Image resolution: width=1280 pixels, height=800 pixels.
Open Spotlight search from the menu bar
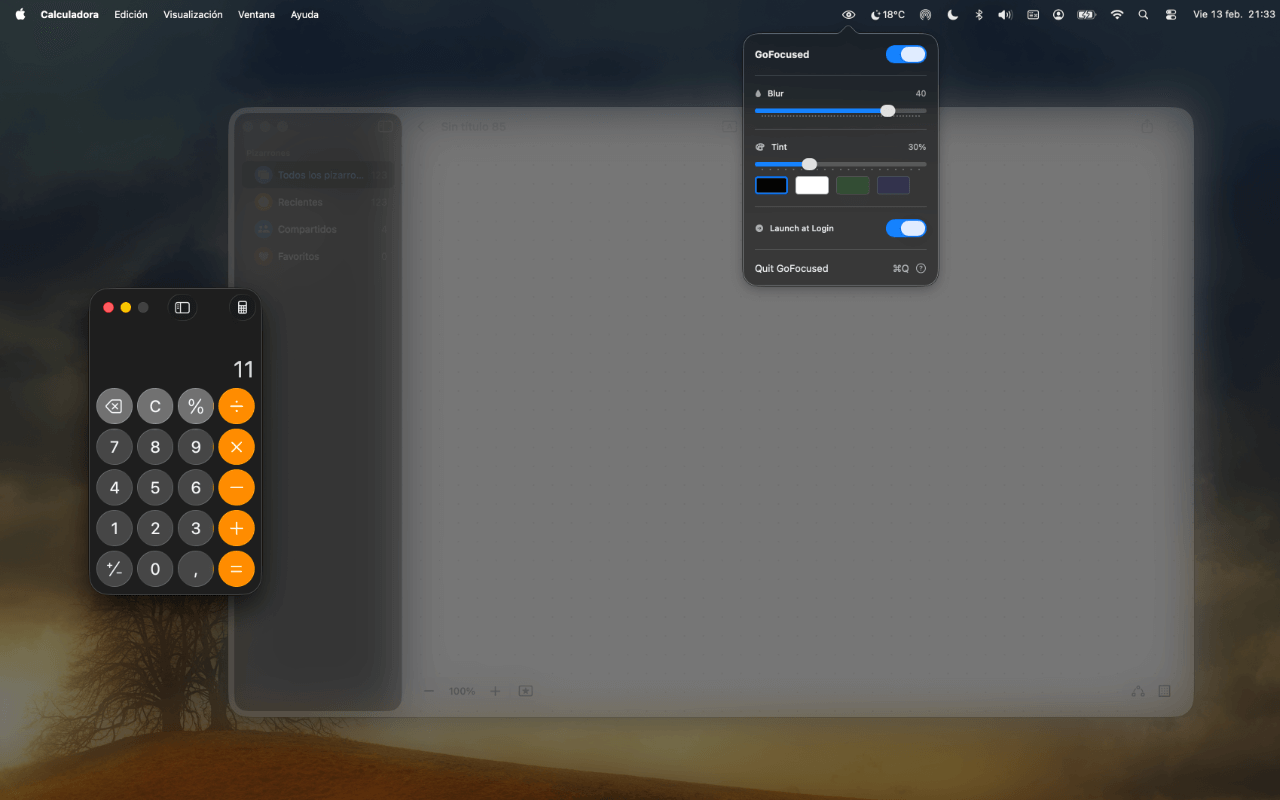point(1143,14)
